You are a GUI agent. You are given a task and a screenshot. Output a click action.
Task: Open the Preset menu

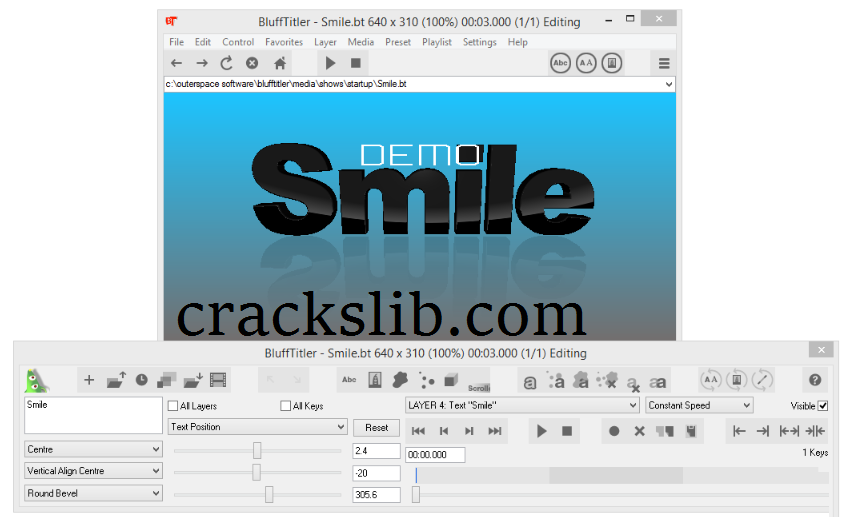398,42
